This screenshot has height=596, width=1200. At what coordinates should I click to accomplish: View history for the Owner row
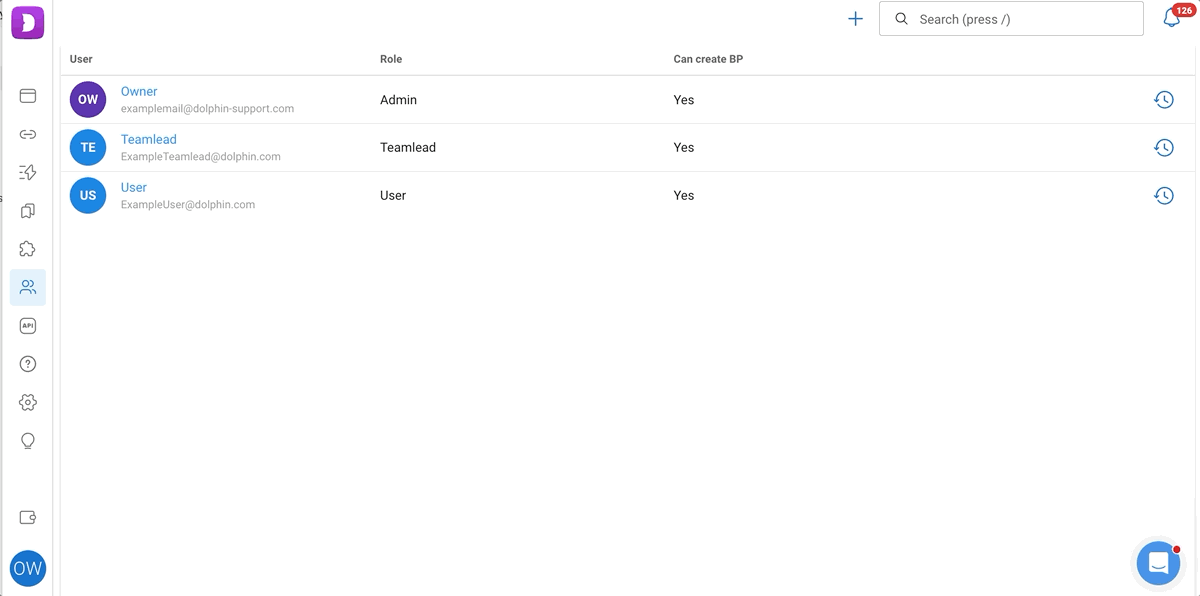click(x=1164, y=100)
